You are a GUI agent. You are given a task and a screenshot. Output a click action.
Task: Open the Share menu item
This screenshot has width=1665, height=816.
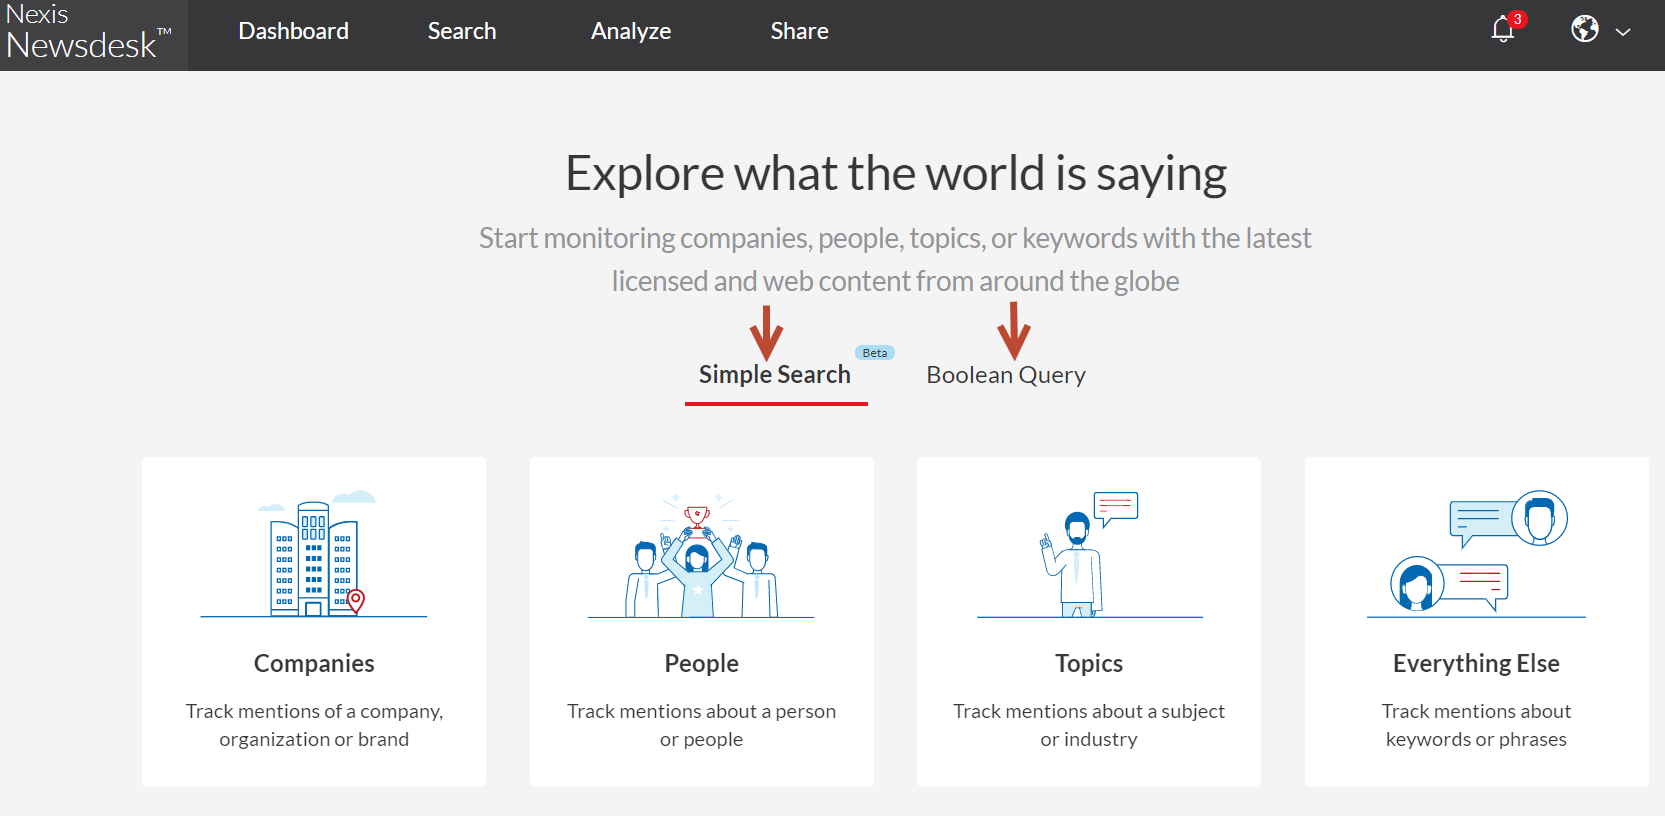point(799,31)
